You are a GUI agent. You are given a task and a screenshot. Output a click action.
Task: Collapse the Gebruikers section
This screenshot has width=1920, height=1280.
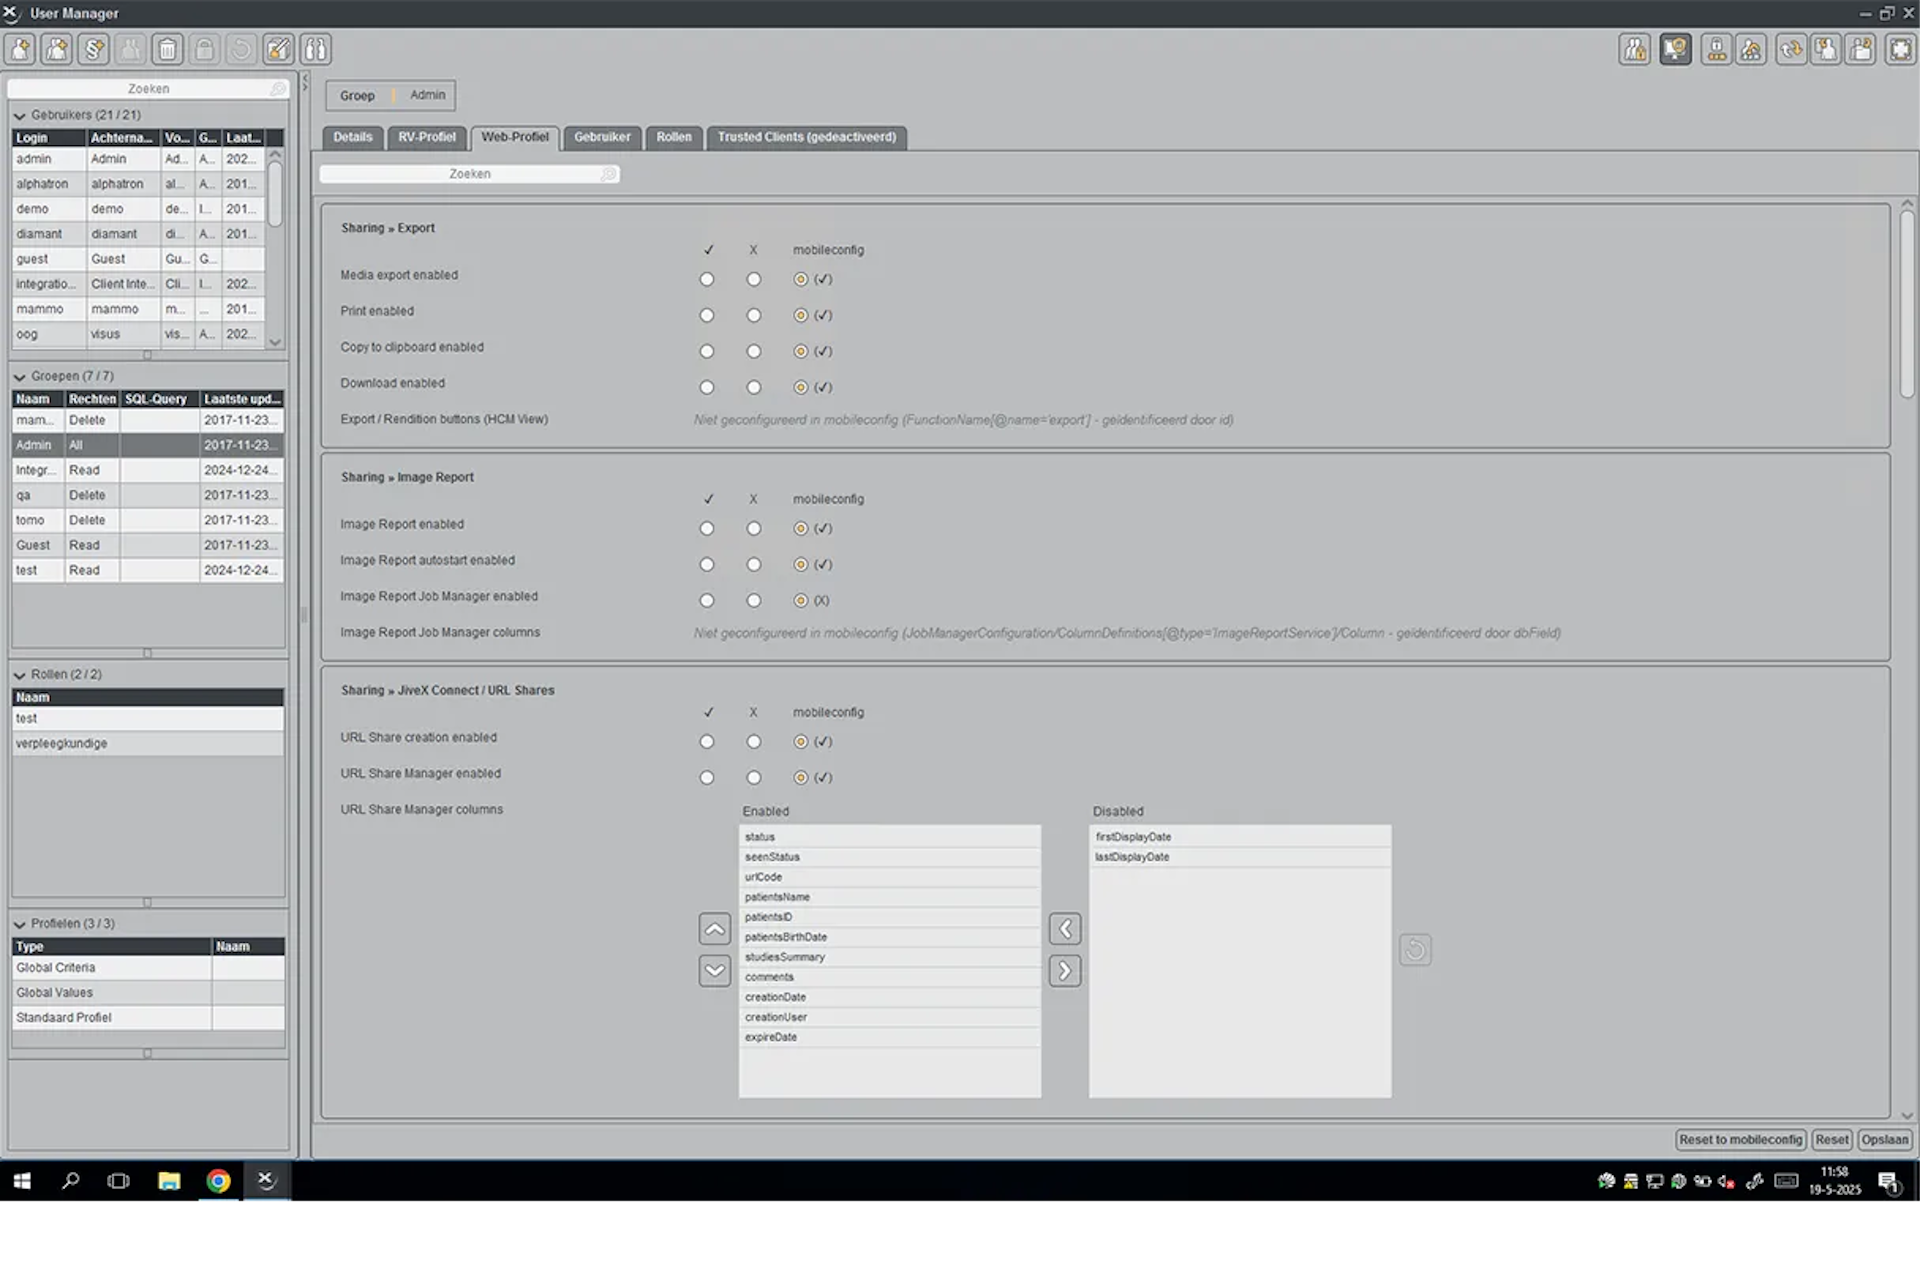[x=19, y=116]
